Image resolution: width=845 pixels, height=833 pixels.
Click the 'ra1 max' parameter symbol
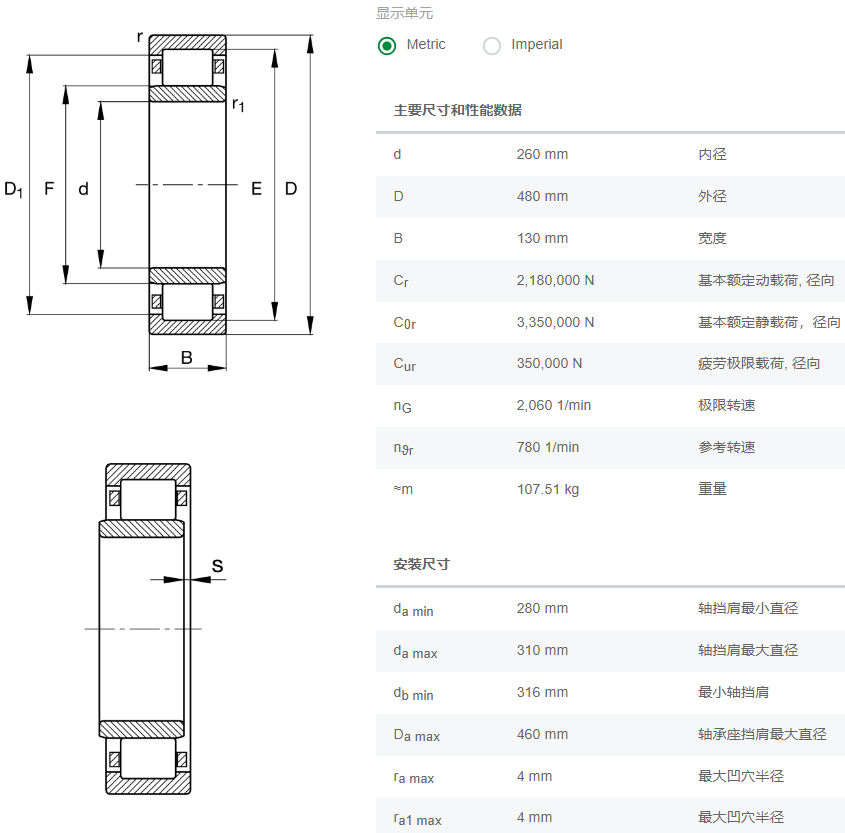point(417,819)
